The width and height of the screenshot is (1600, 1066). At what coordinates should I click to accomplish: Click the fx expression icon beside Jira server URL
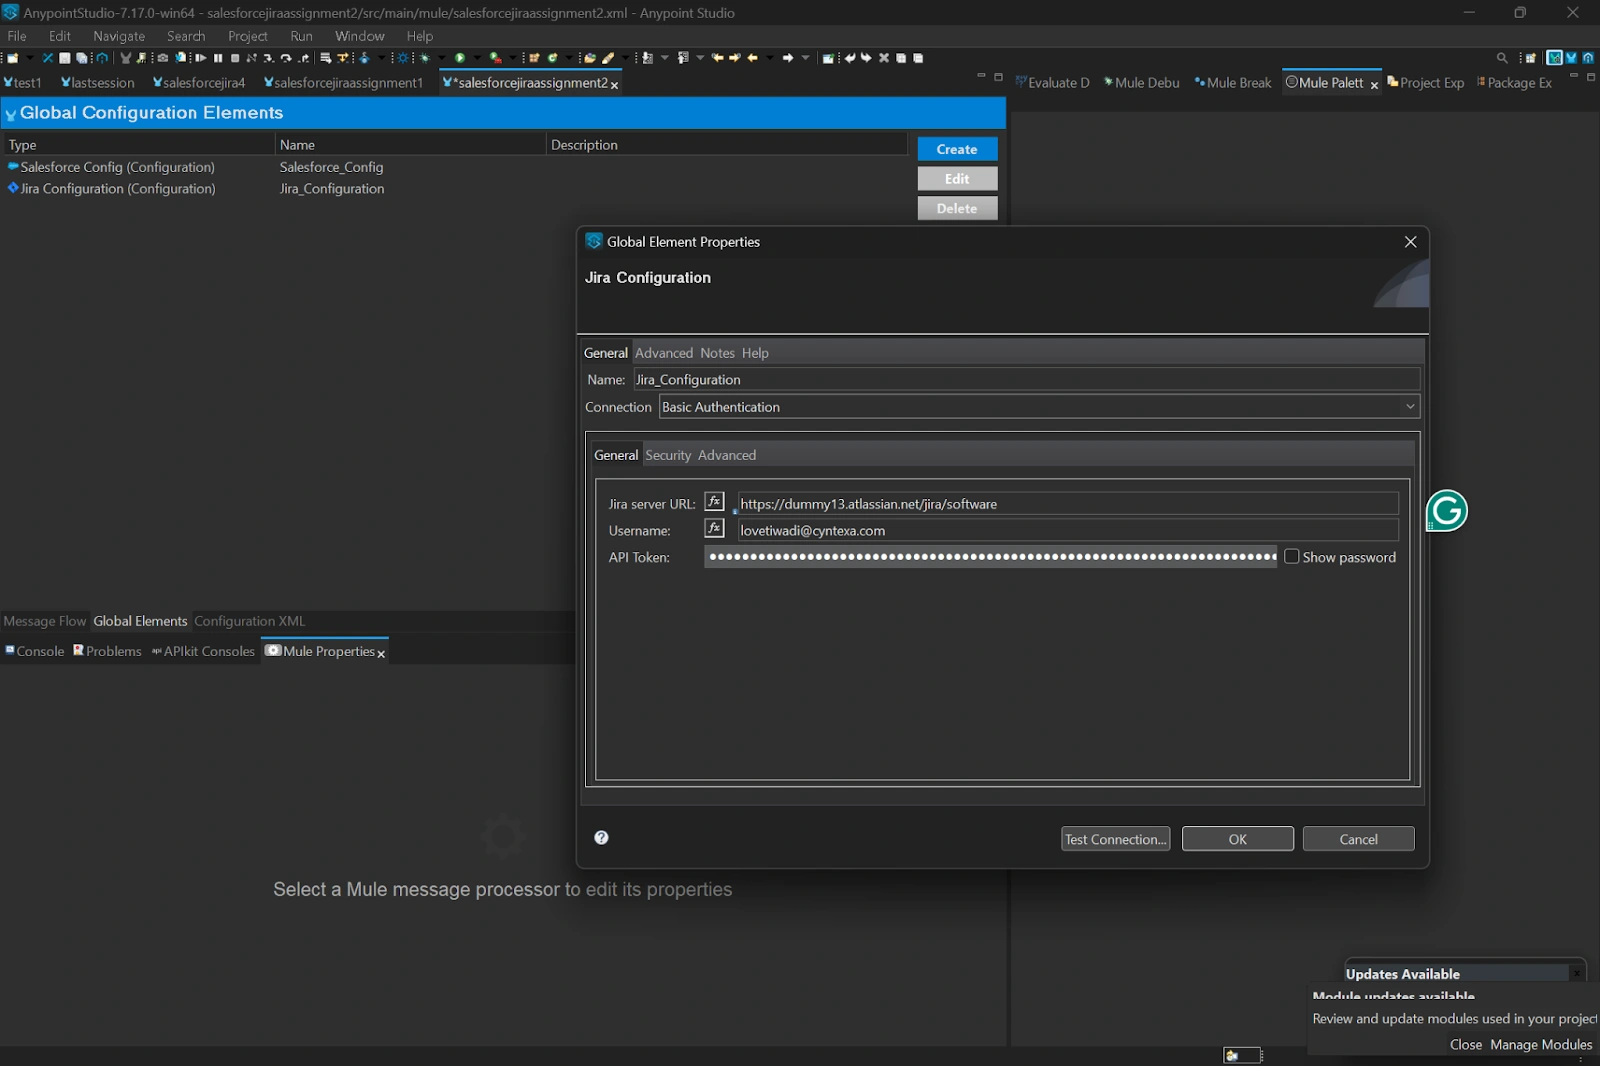(715, 503)
